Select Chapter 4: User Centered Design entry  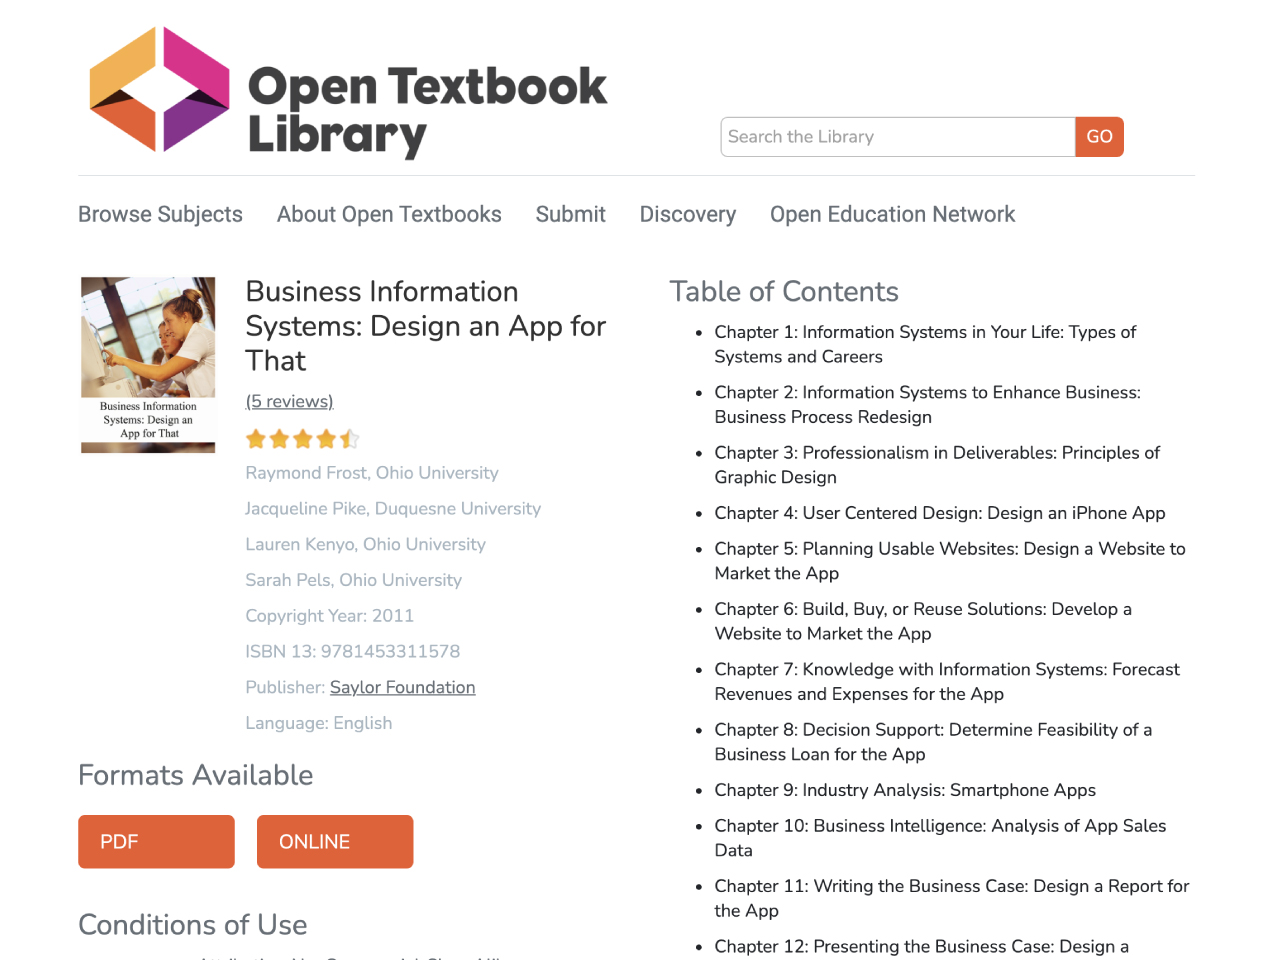point(940,513)
